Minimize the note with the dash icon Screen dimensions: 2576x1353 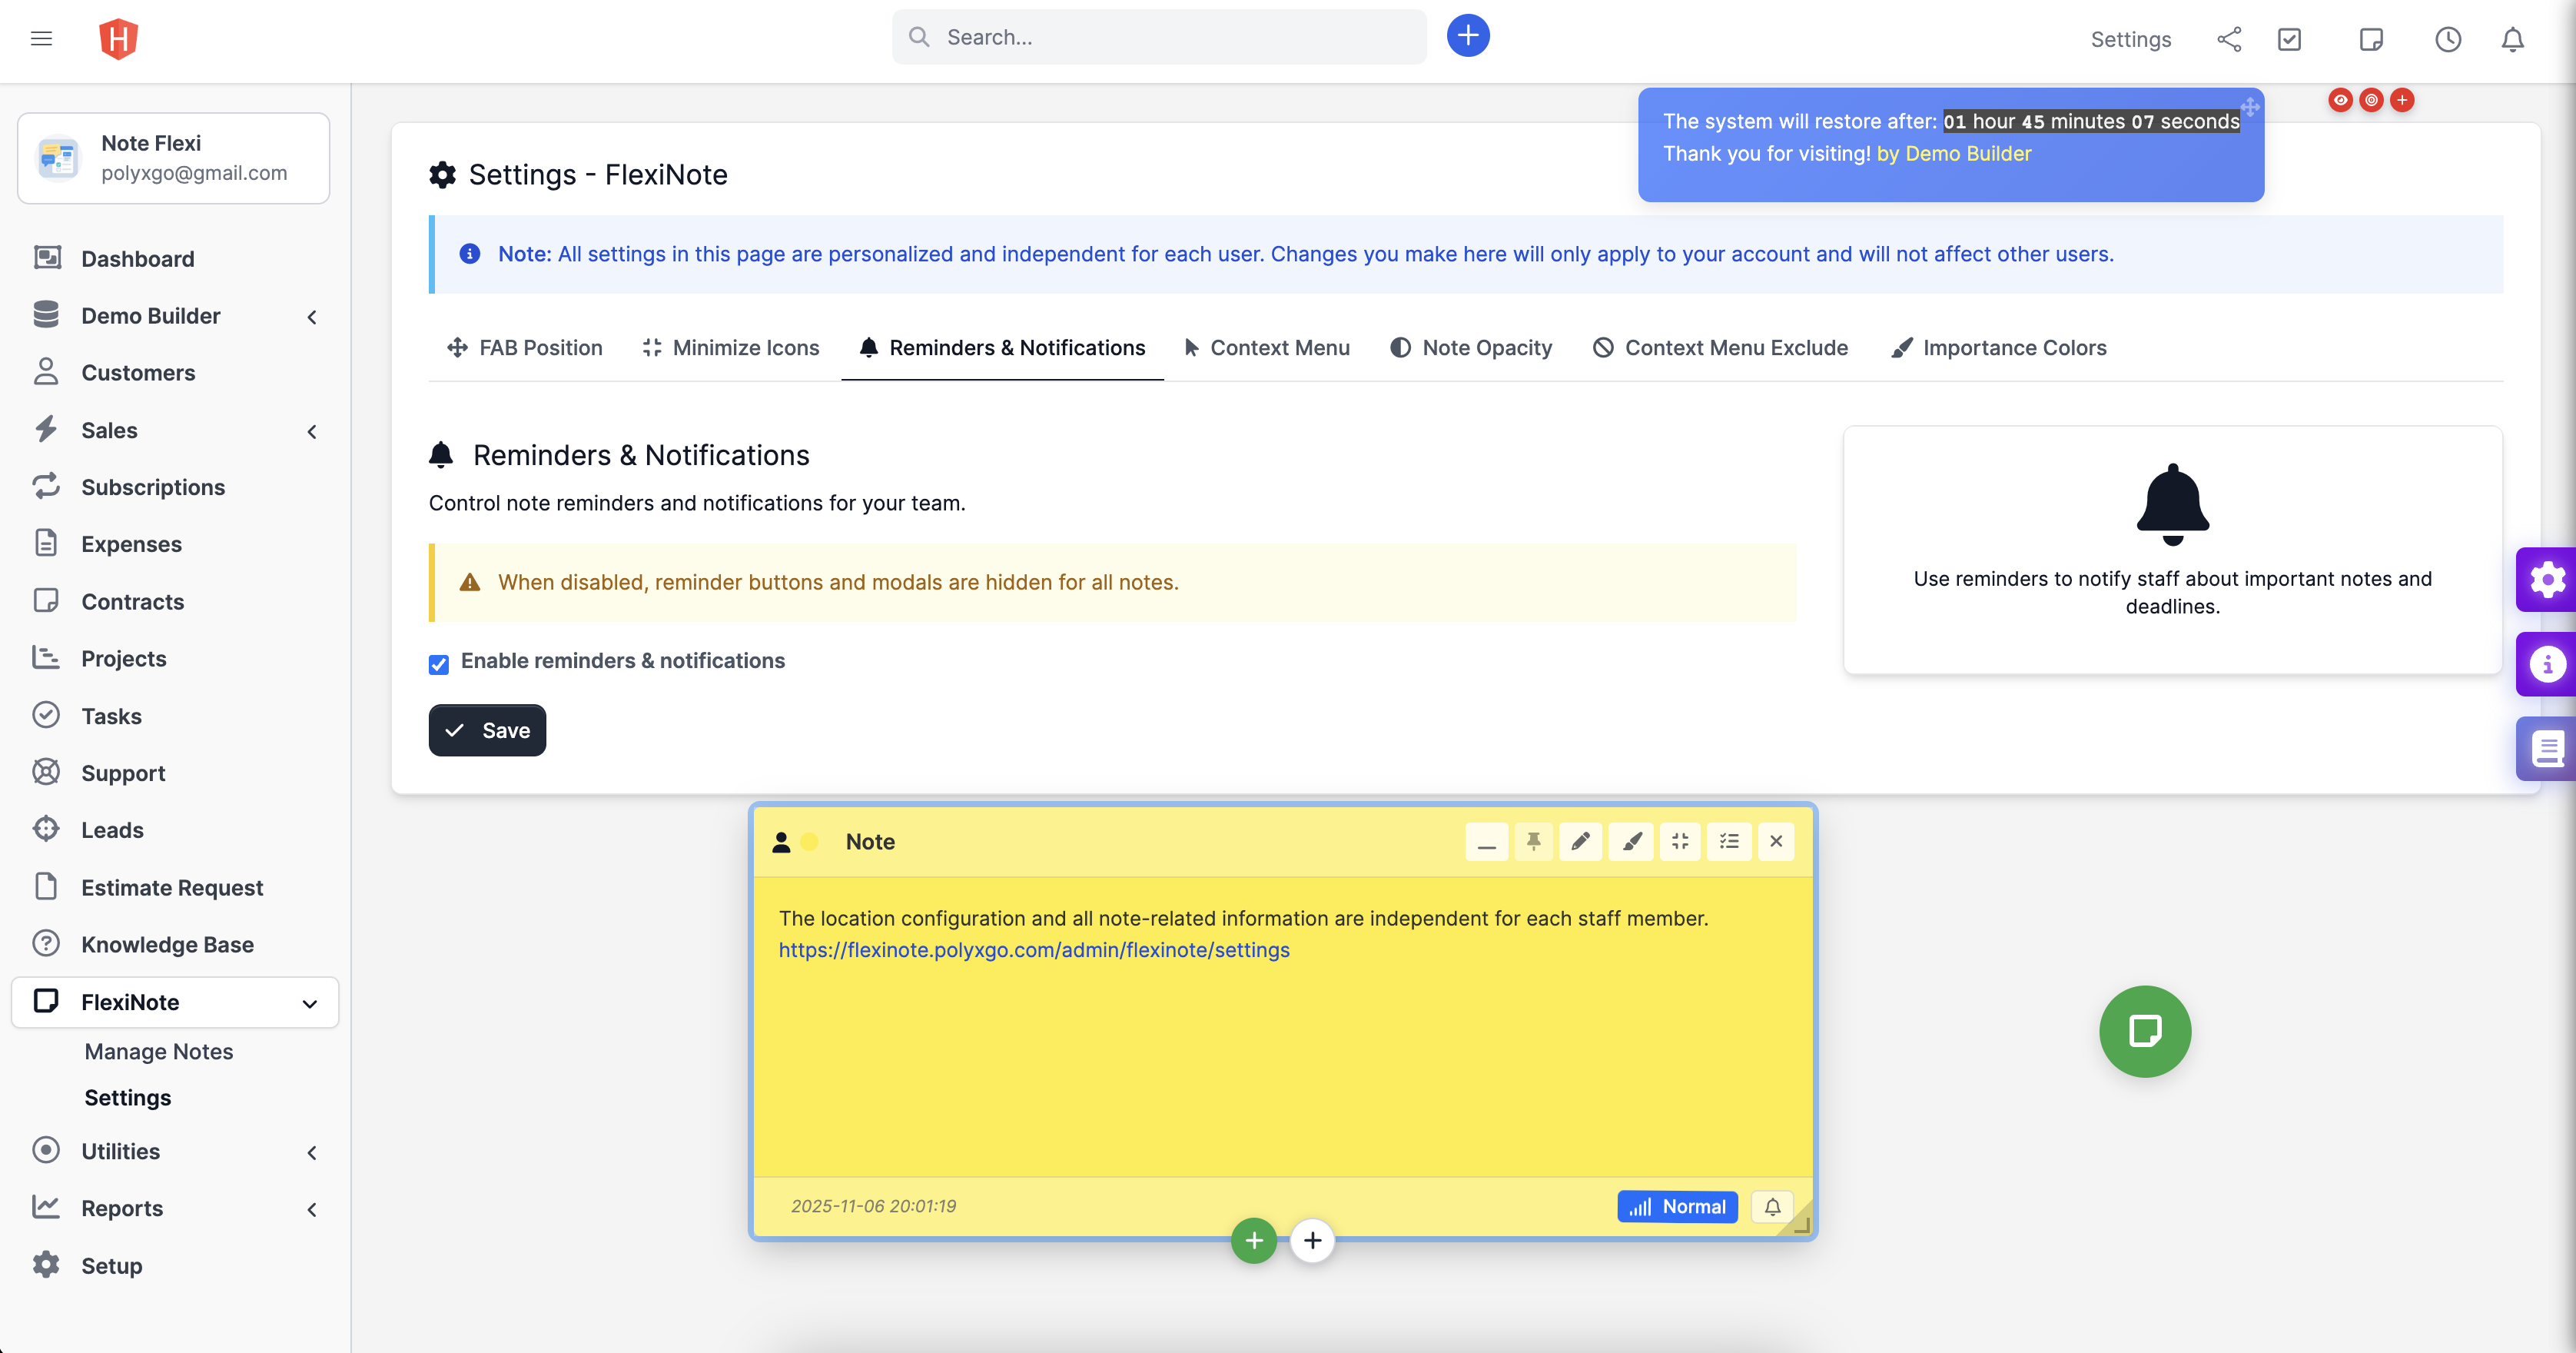[x=1487, y=842]
